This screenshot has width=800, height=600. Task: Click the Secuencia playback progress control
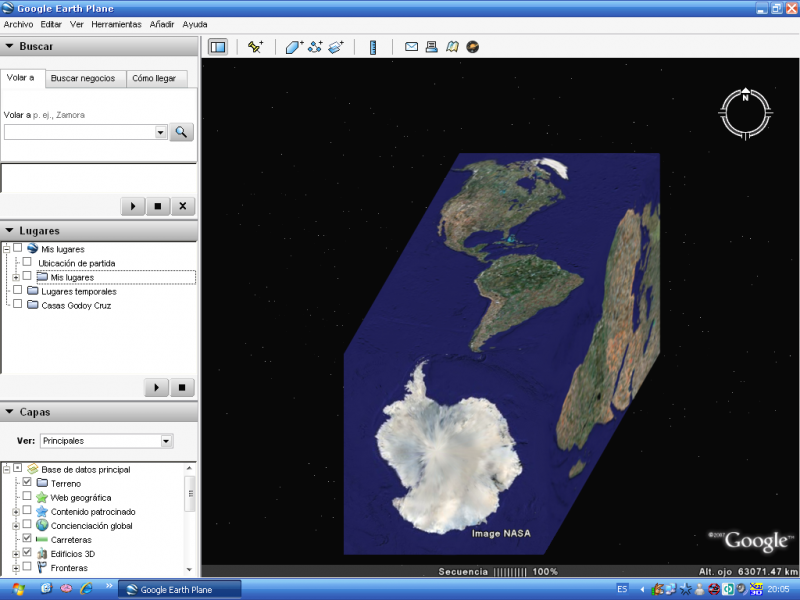508,571
